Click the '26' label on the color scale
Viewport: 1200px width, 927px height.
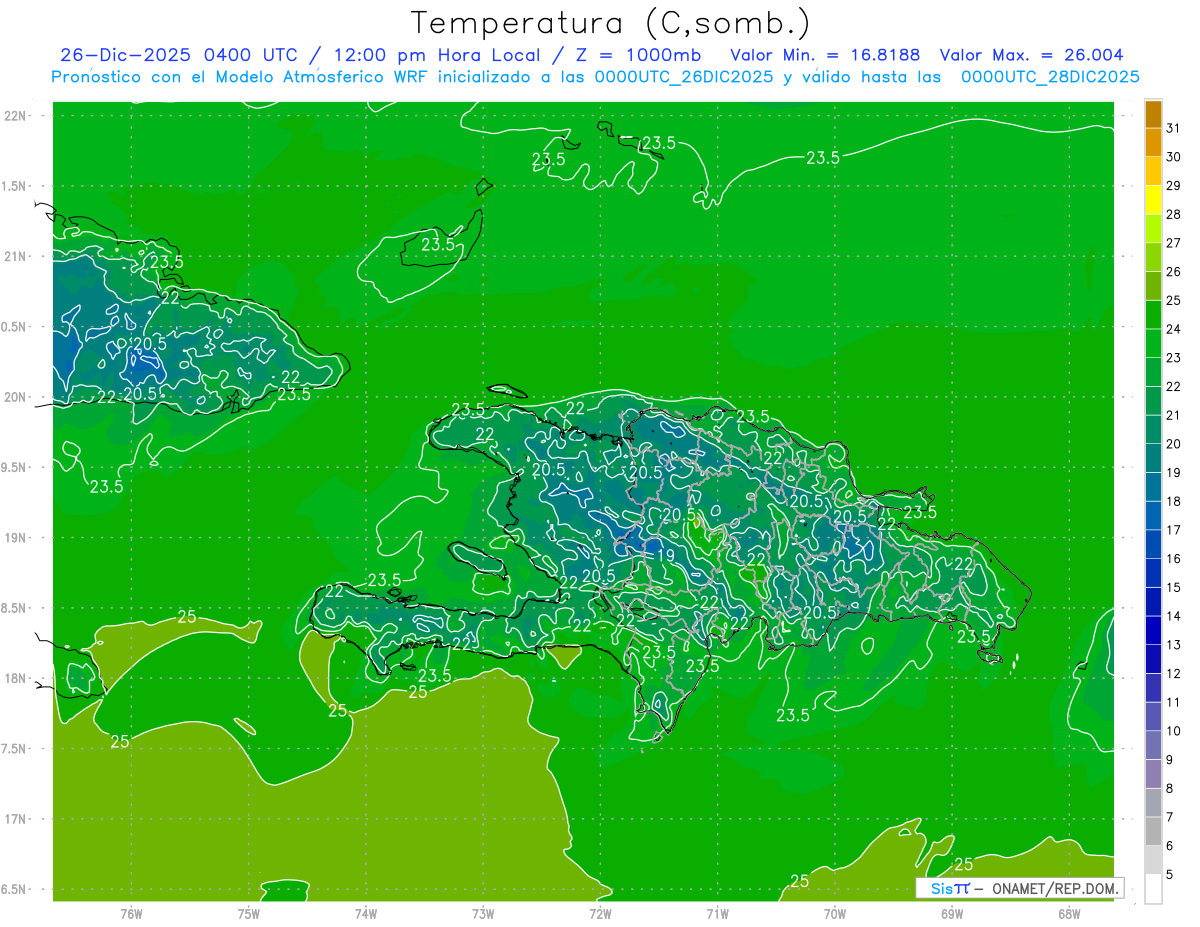(1173, 271)
